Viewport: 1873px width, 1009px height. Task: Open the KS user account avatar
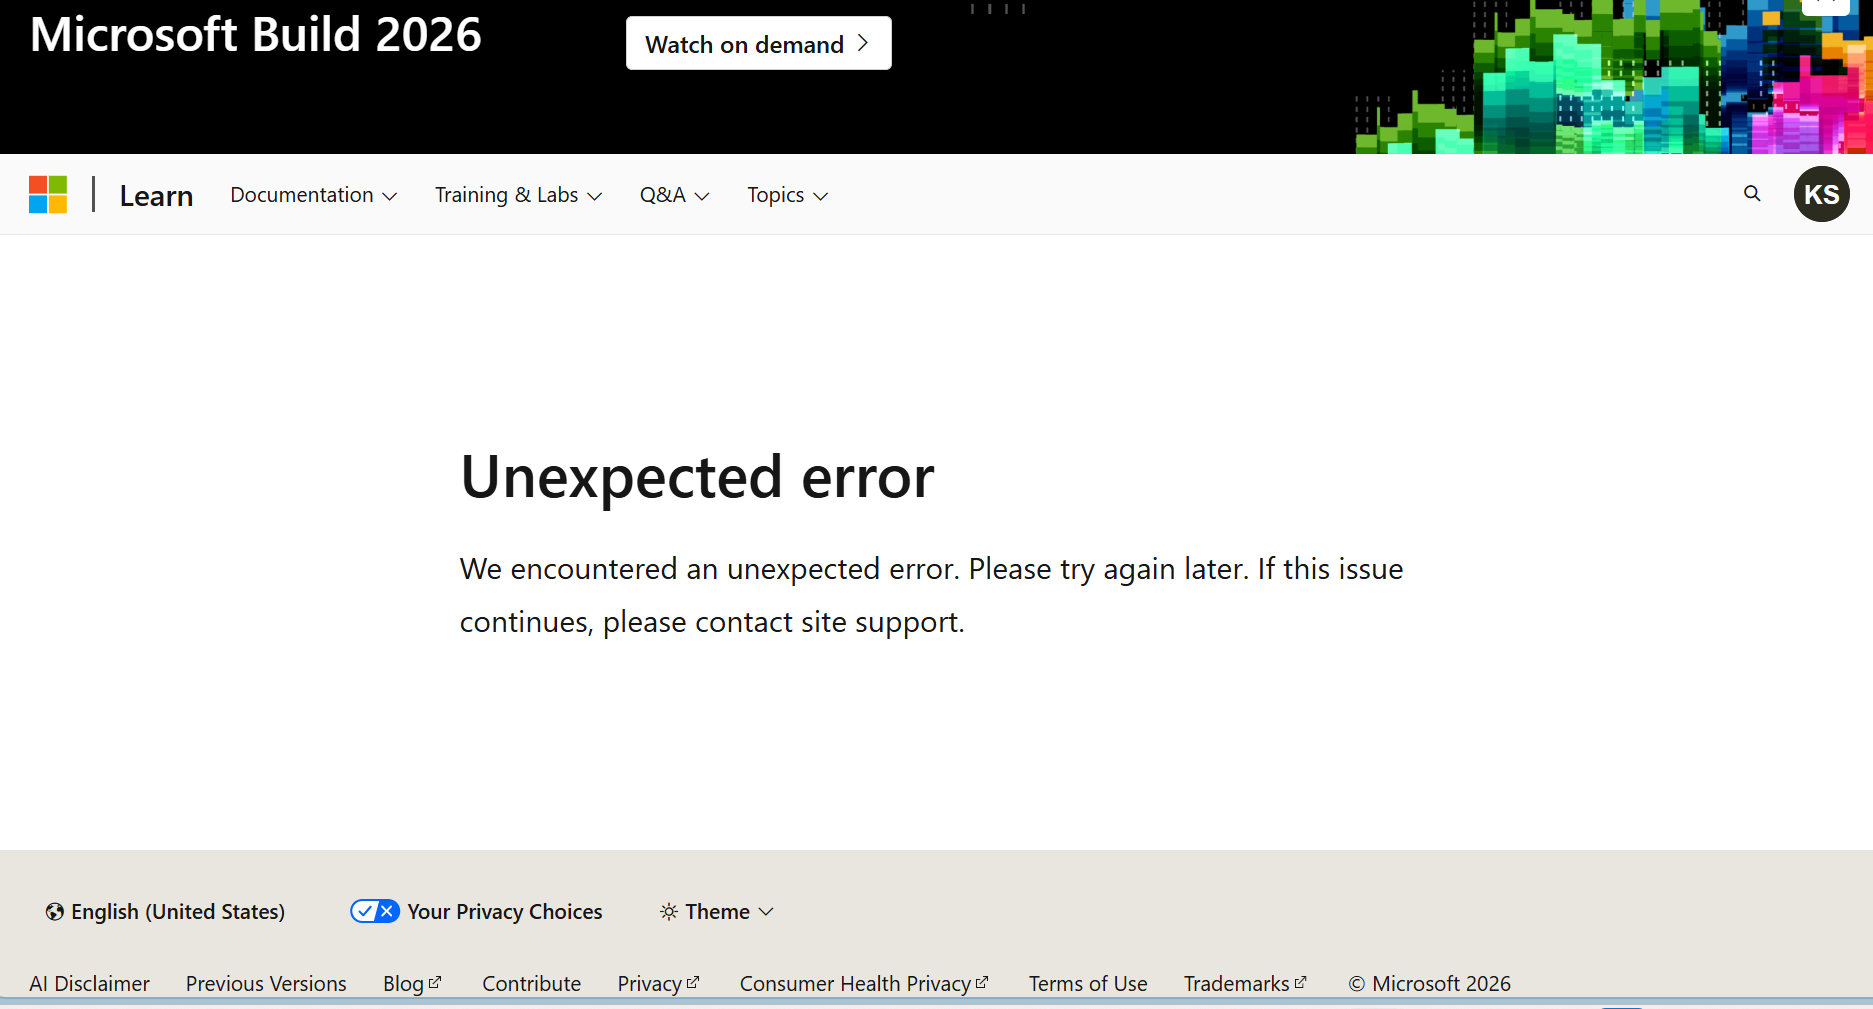pyautogui.click(x=1821, y=194)
